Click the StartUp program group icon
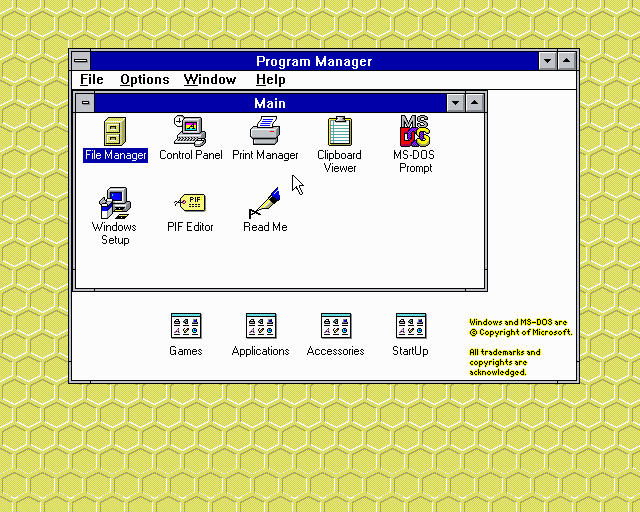The image size is (640, 512). pos(410,326)
